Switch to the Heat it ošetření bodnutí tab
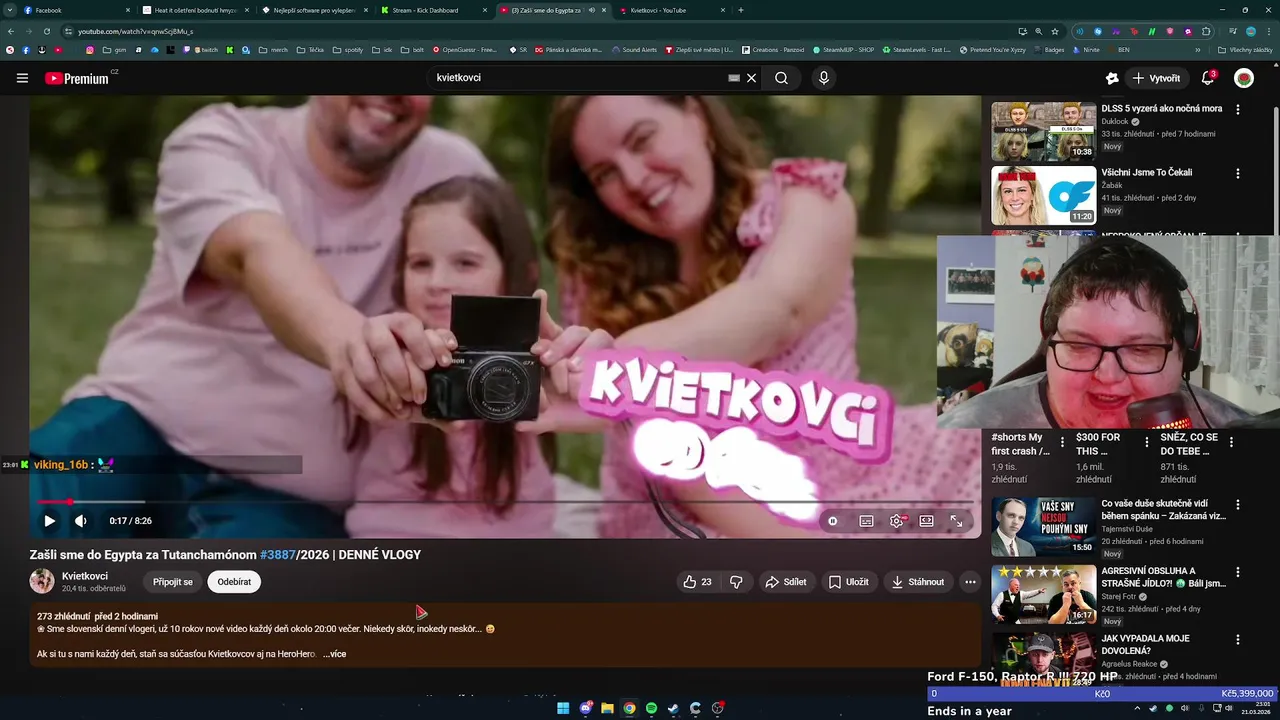Image resolution: width=1280 pixels, height=720 pixels. click(196, 10)
